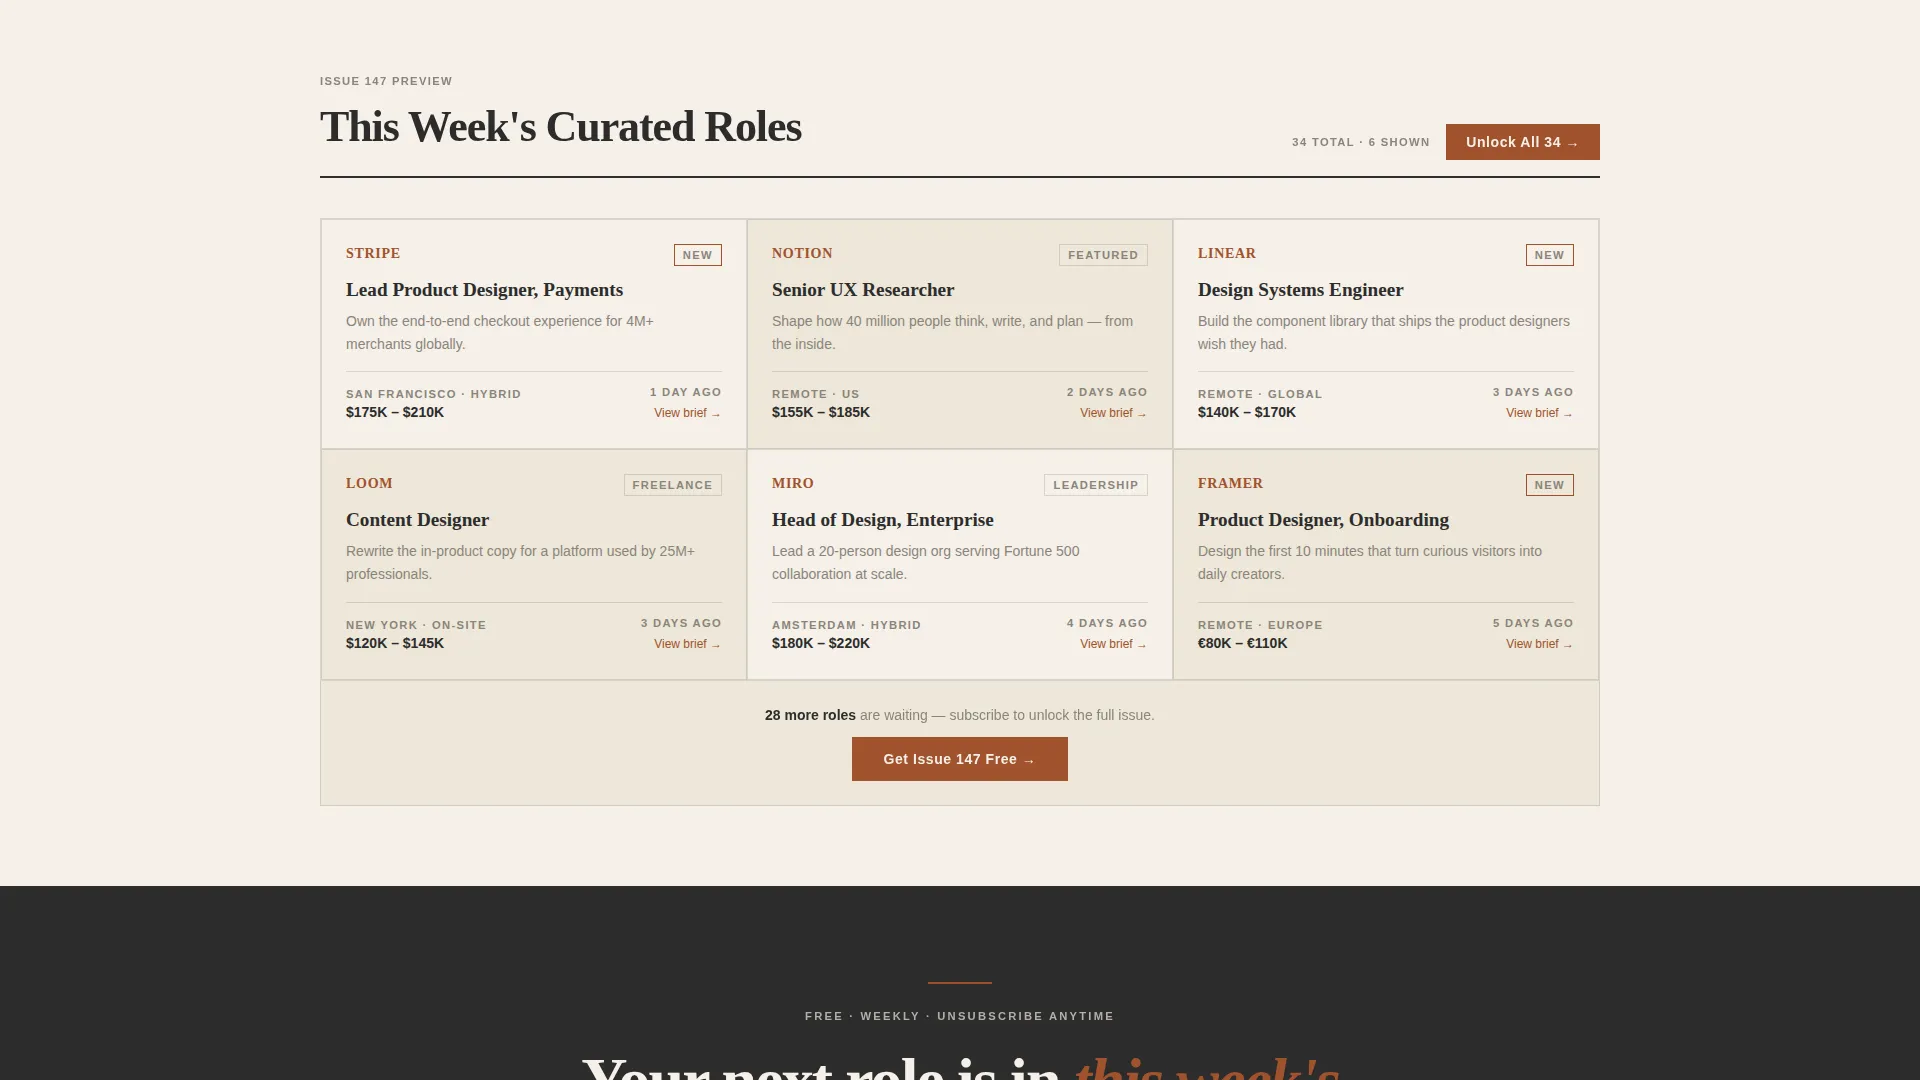Click the FRAMER company label
Screen dimensions: 1920x1080
pyautogui.click(x=1230, y=483)
